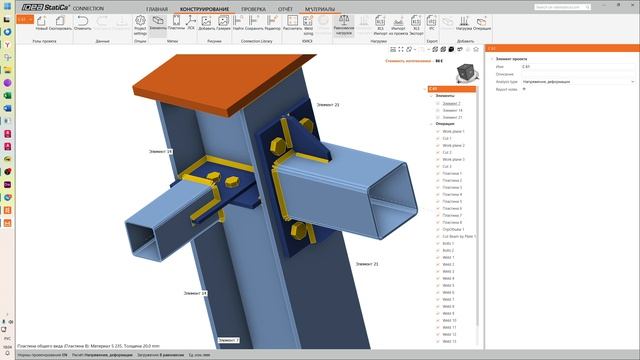Open Excel from the Windows taskbar
The width and height of the screenshot is (640, 360).
(7, 96)
